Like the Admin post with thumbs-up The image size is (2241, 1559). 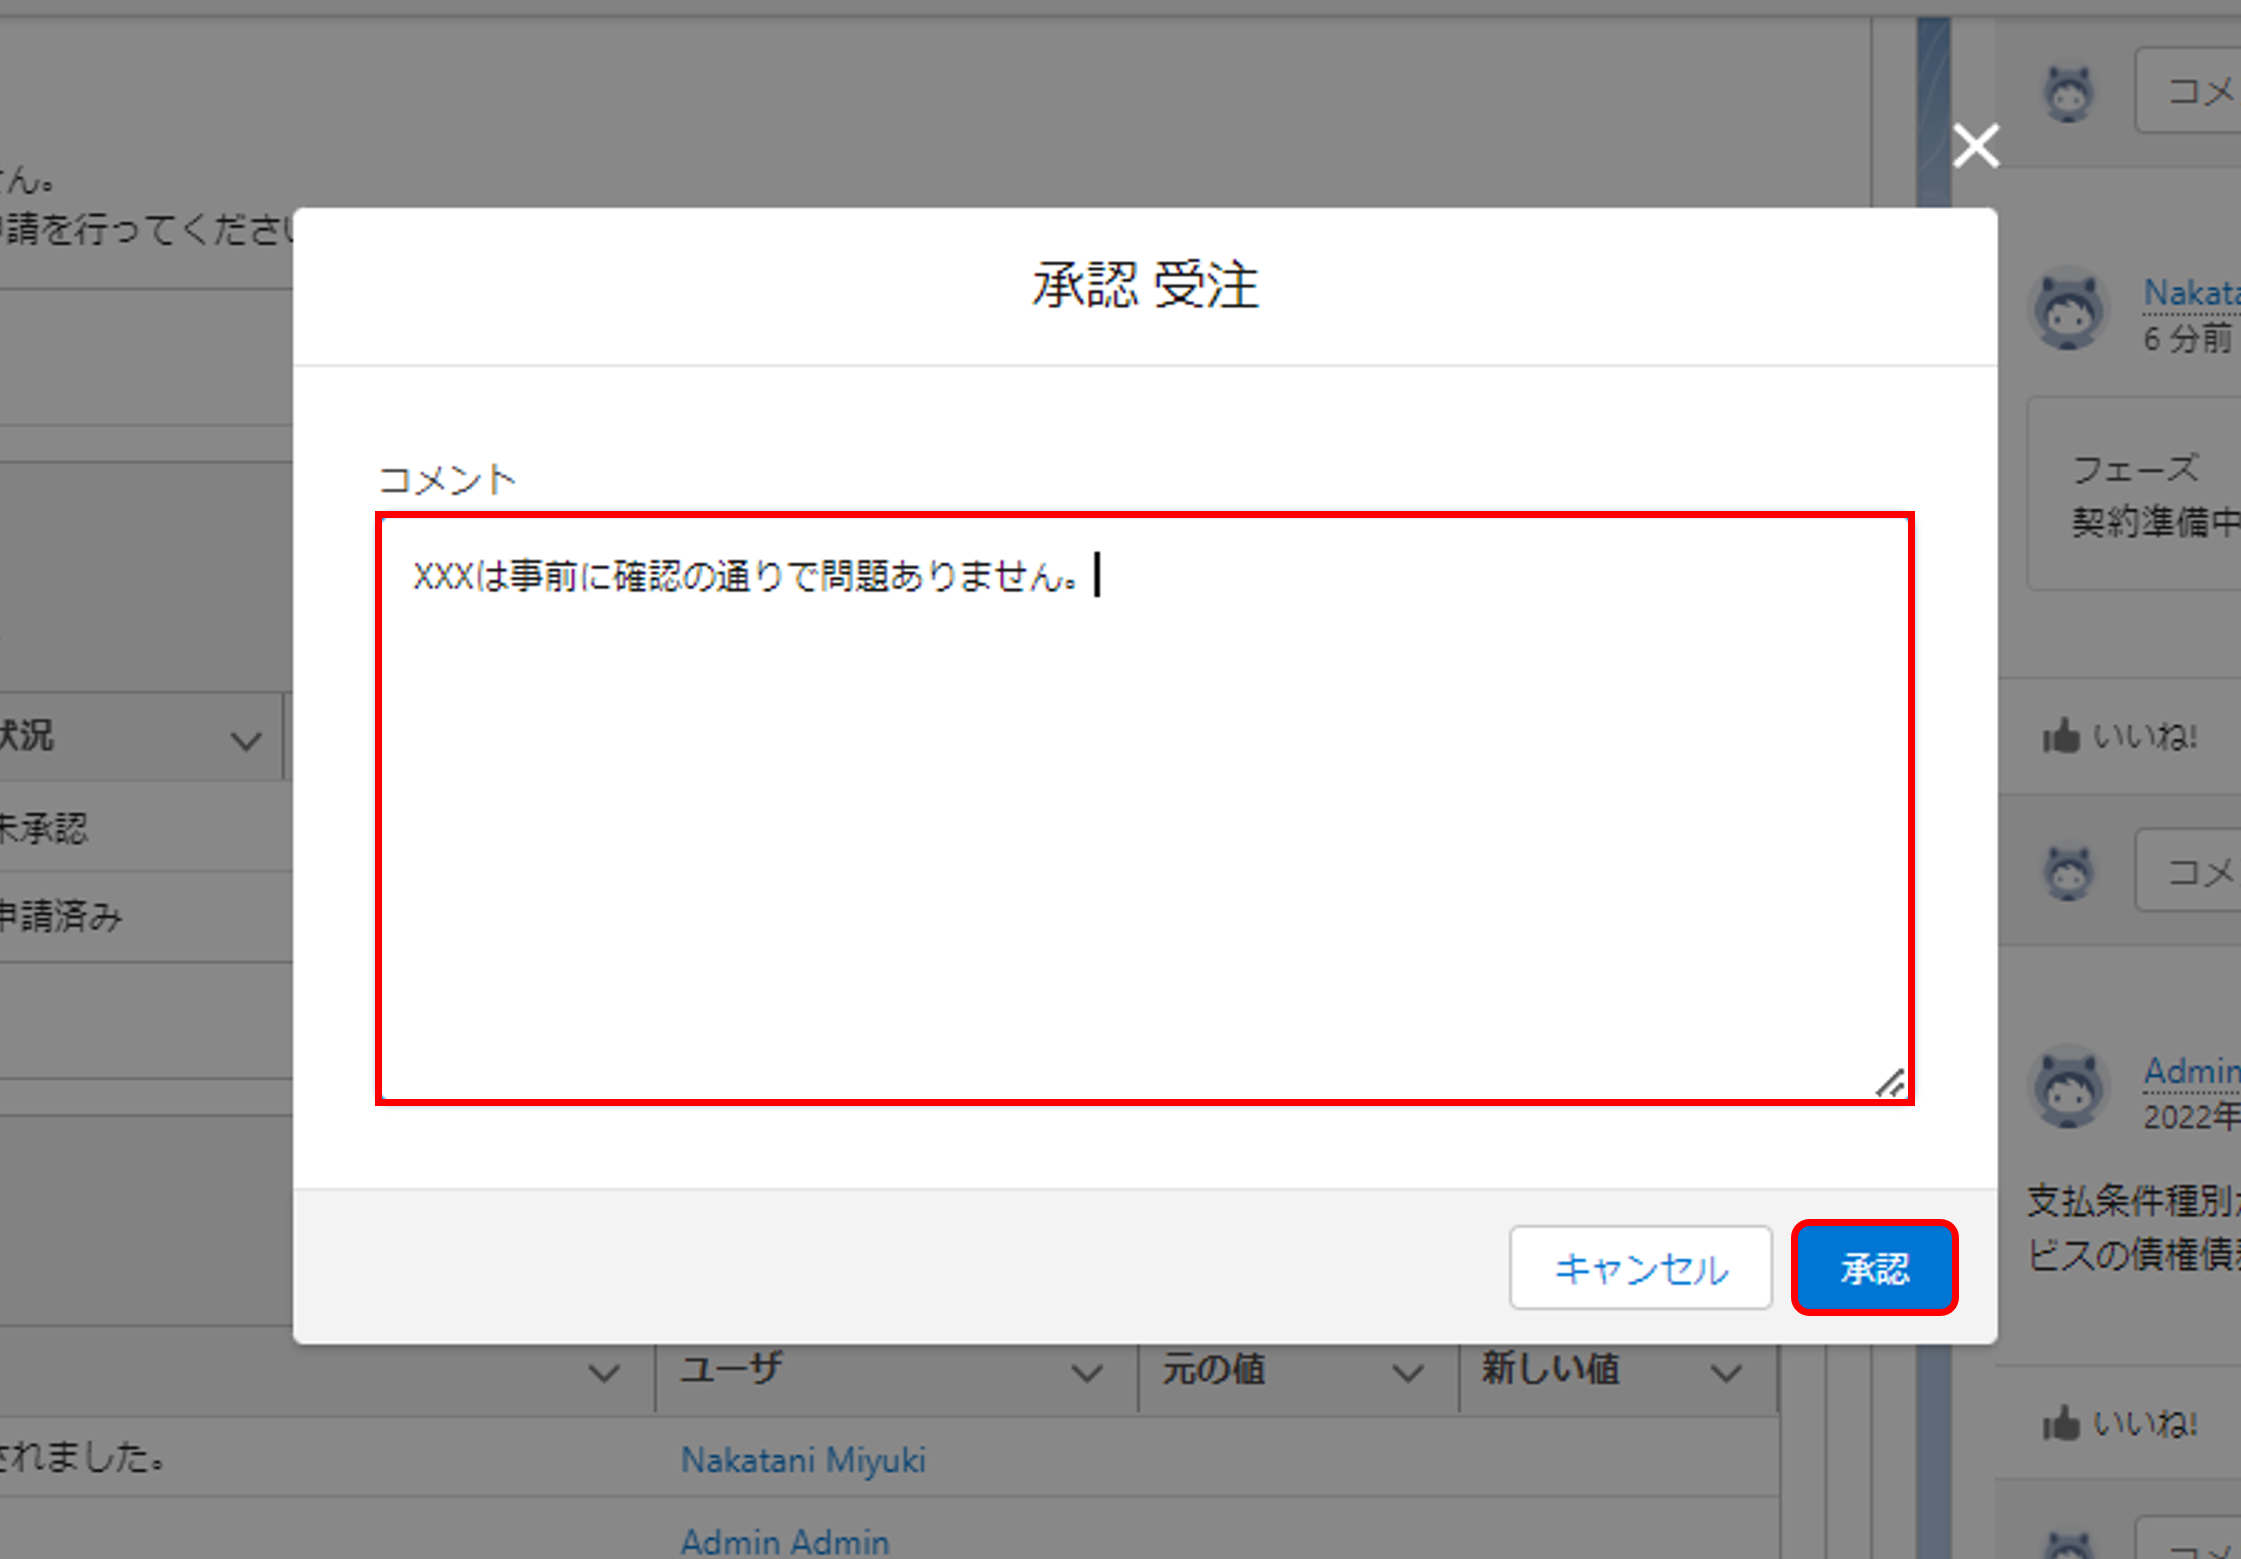pyautogui.click(x=2060, y=1423)
